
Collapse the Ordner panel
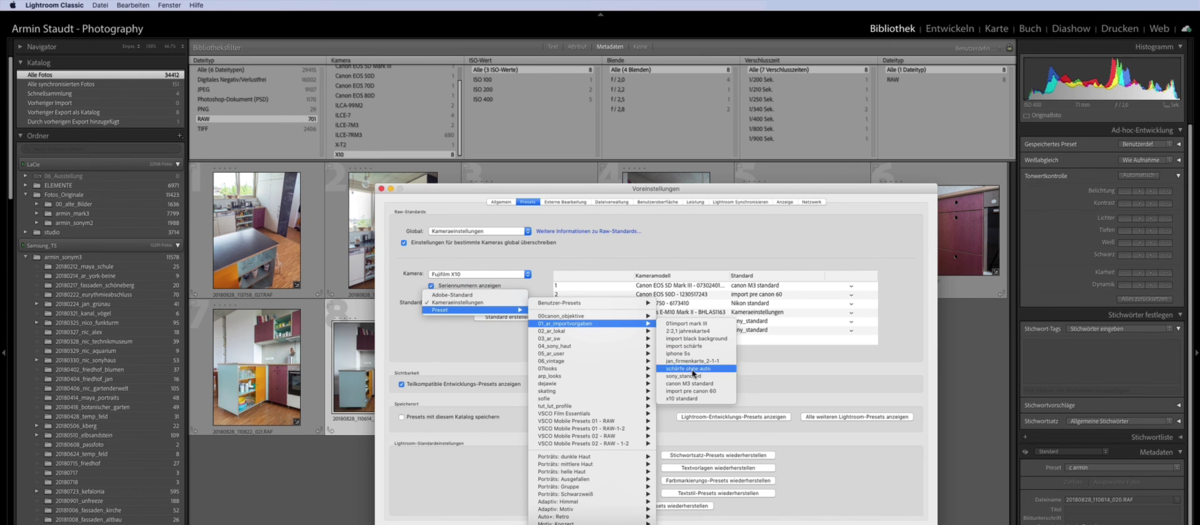(x=21, y=135)
